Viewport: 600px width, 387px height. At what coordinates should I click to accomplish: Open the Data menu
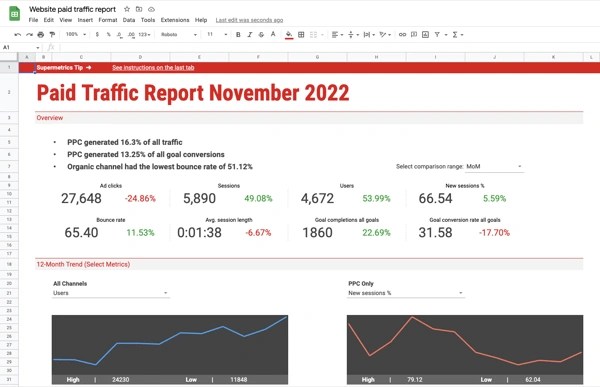click(129, 20)
